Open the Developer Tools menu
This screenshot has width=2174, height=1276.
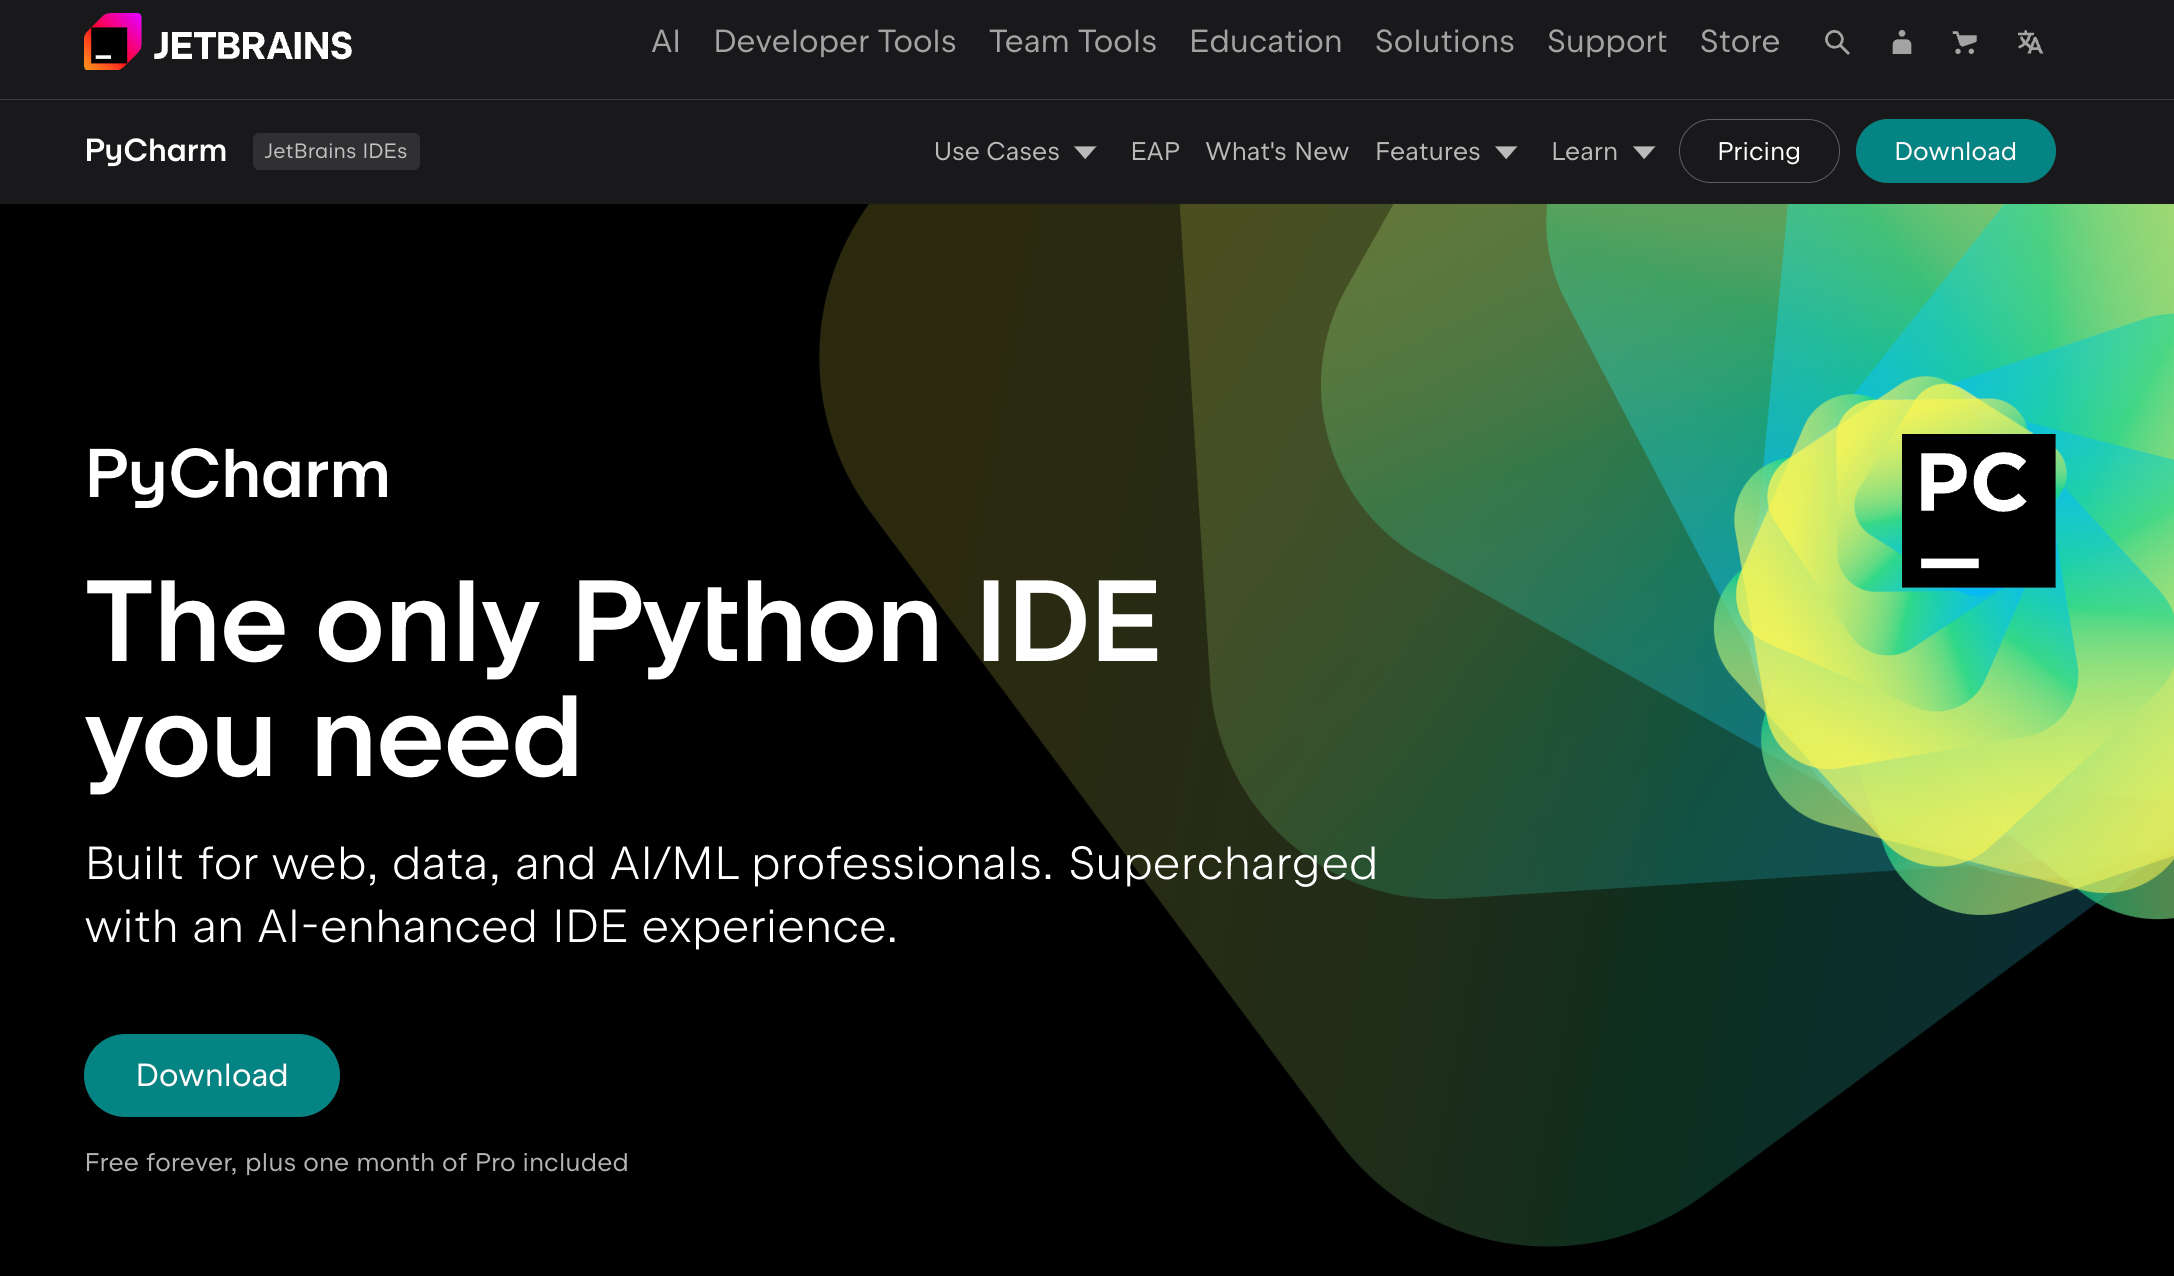coord(835,42)
